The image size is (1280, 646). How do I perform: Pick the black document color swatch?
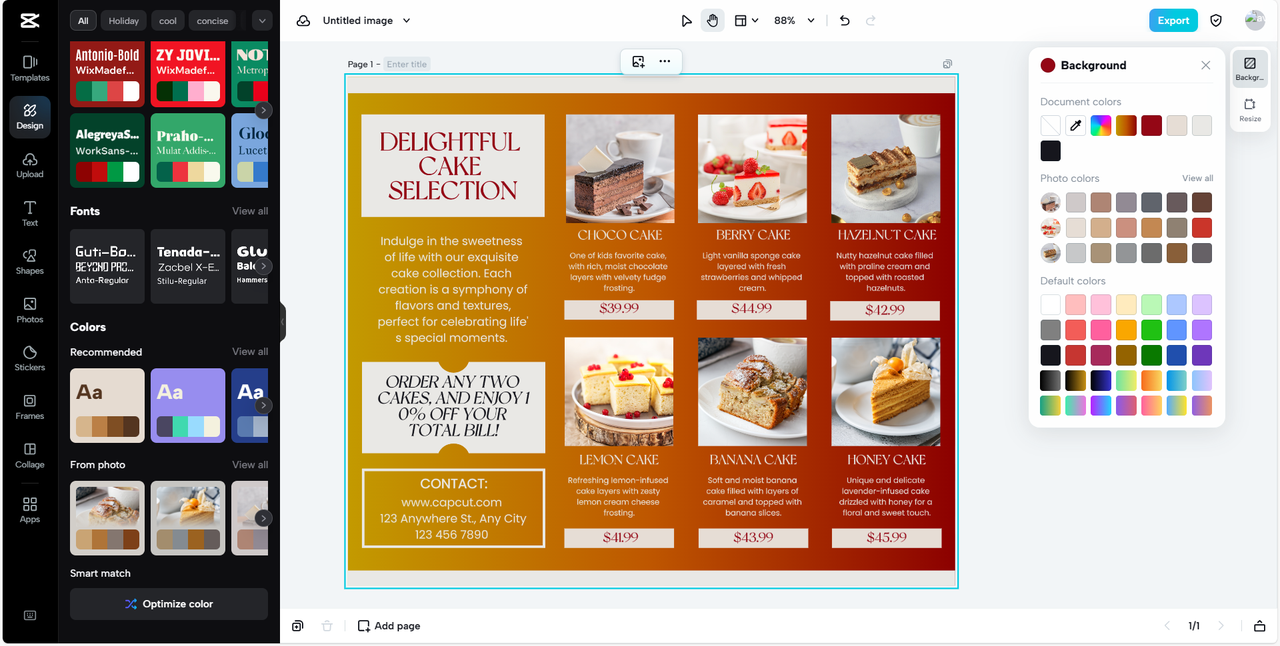(x=1050, y=151)
